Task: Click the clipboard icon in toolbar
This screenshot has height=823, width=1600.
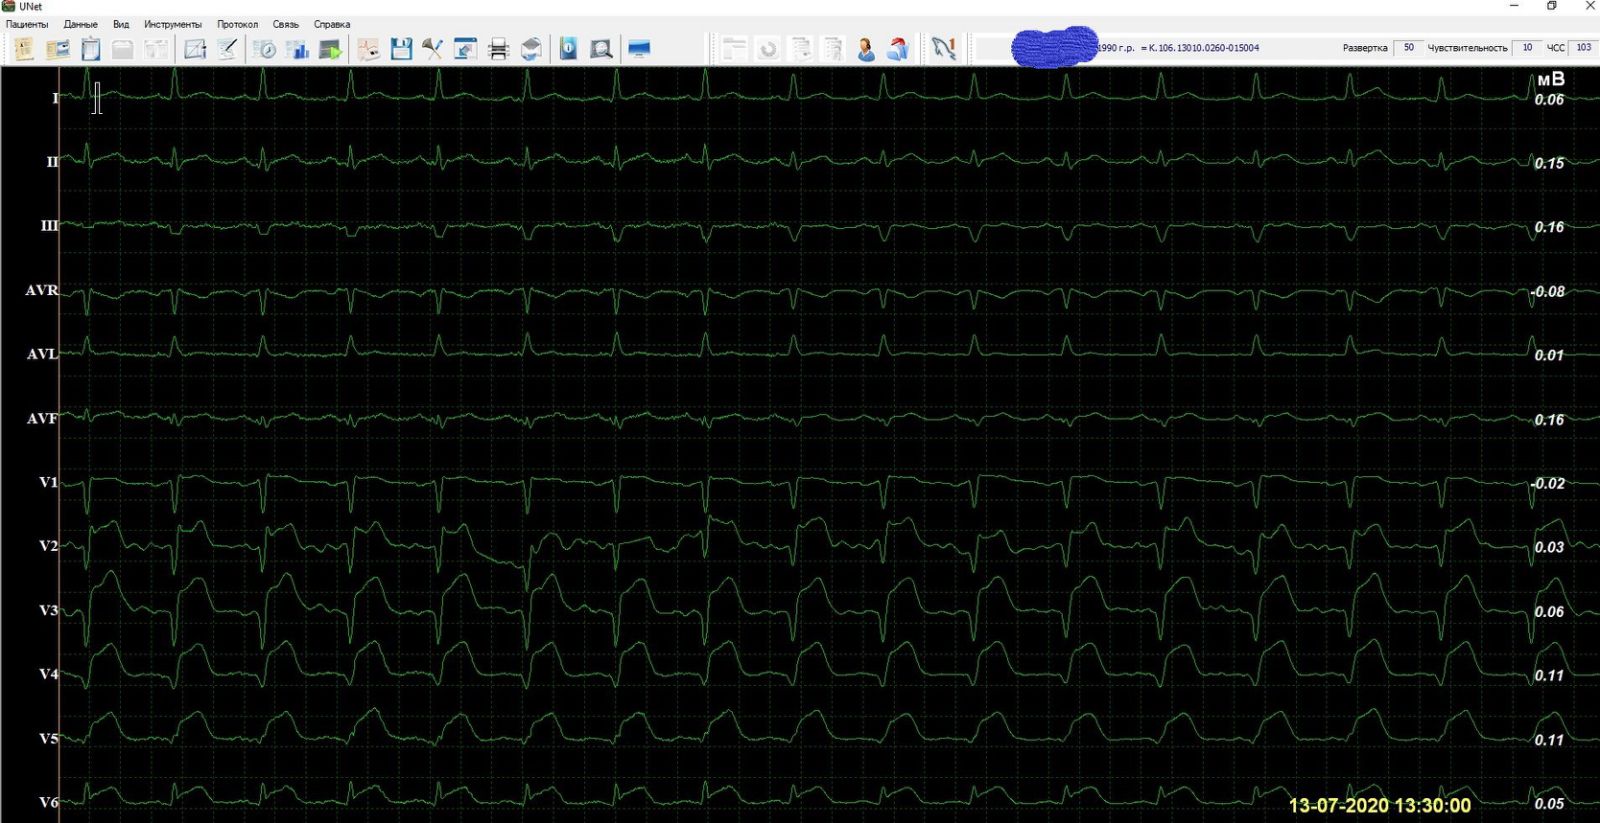Action: (90, 49)
